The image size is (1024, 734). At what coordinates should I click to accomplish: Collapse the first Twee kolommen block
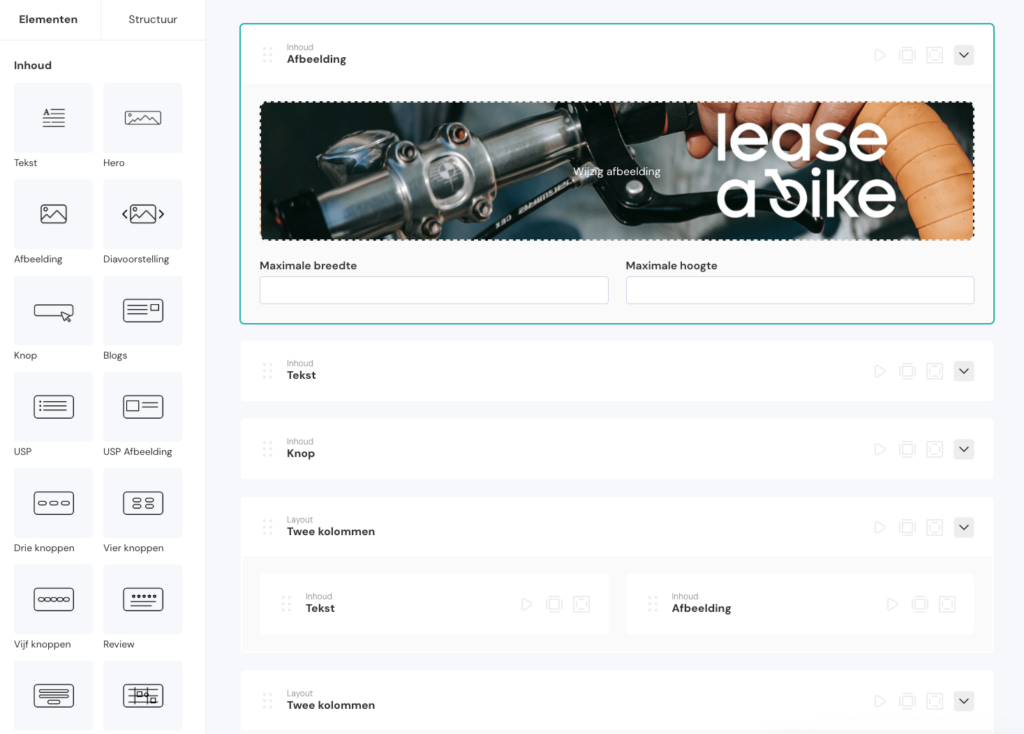click(963, 527)
